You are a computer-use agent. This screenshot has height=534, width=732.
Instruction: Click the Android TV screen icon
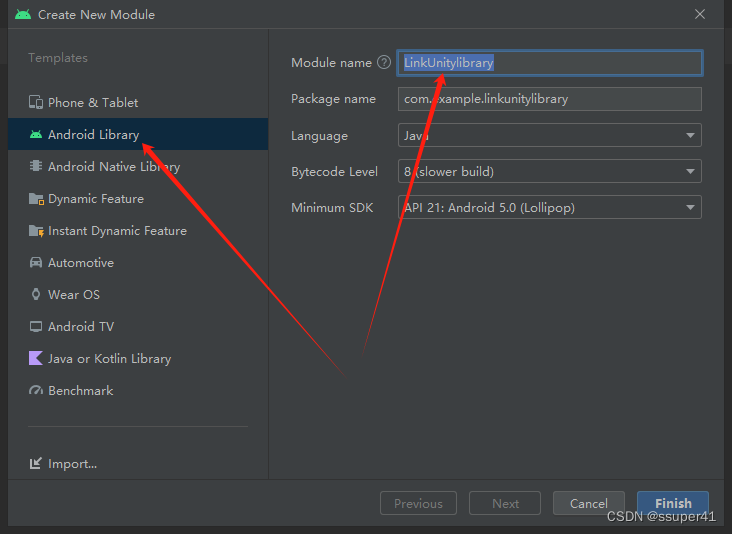(36, 326)
